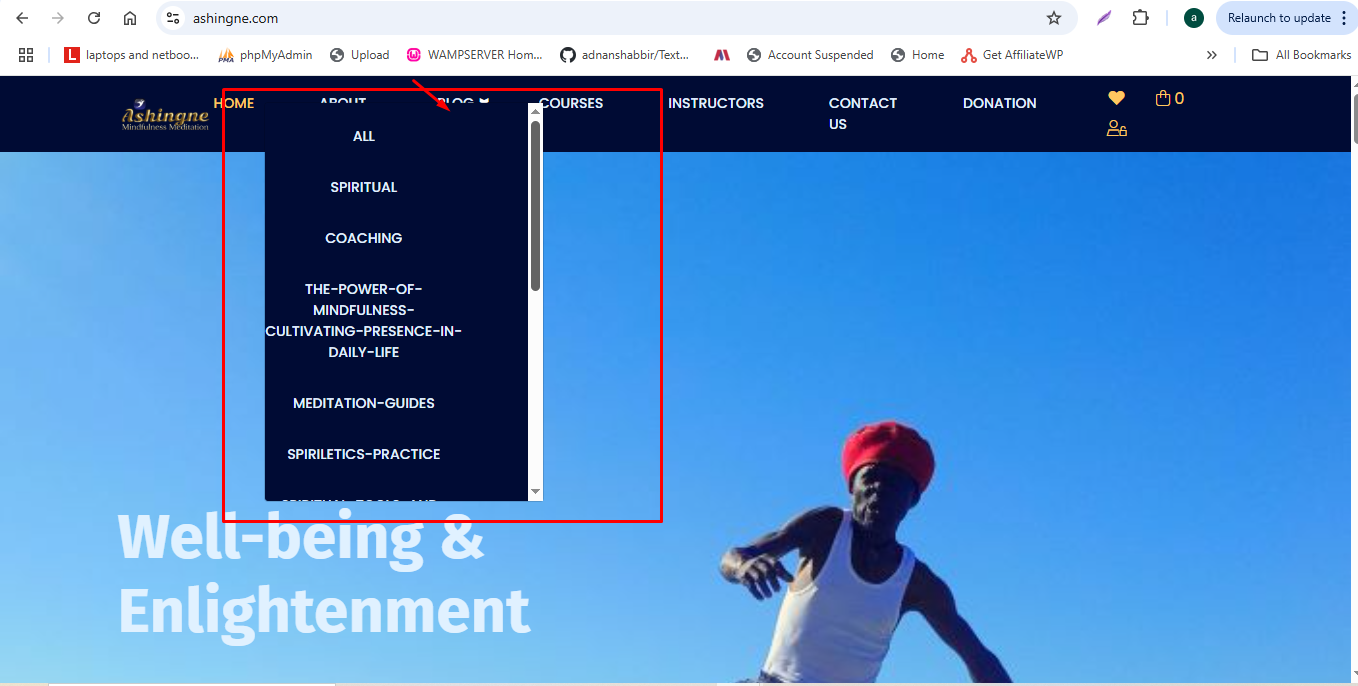This screenshot has width=1358, height=686.
Task: Click the Well-being & Enlightenment heading
Action: click(x=324, y=574)
